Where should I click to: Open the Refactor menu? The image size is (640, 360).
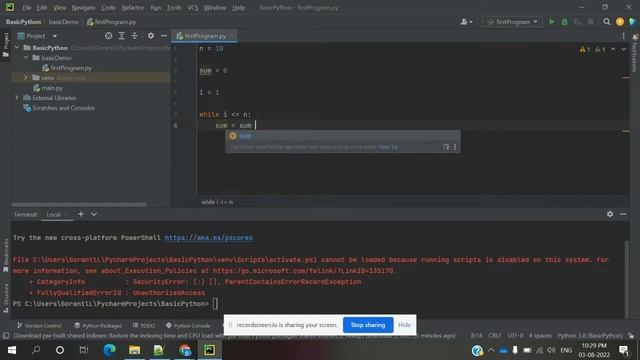pos(133,7)
